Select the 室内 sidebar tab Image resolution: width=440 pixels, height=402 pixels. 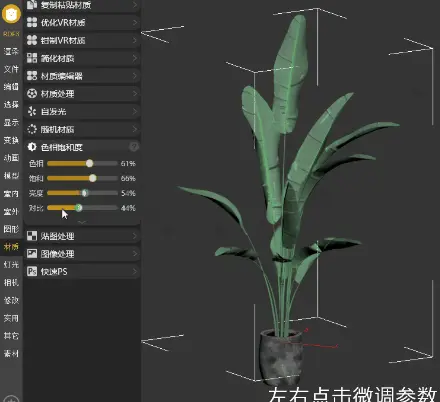pyautogui.click(x=11, y=194)
